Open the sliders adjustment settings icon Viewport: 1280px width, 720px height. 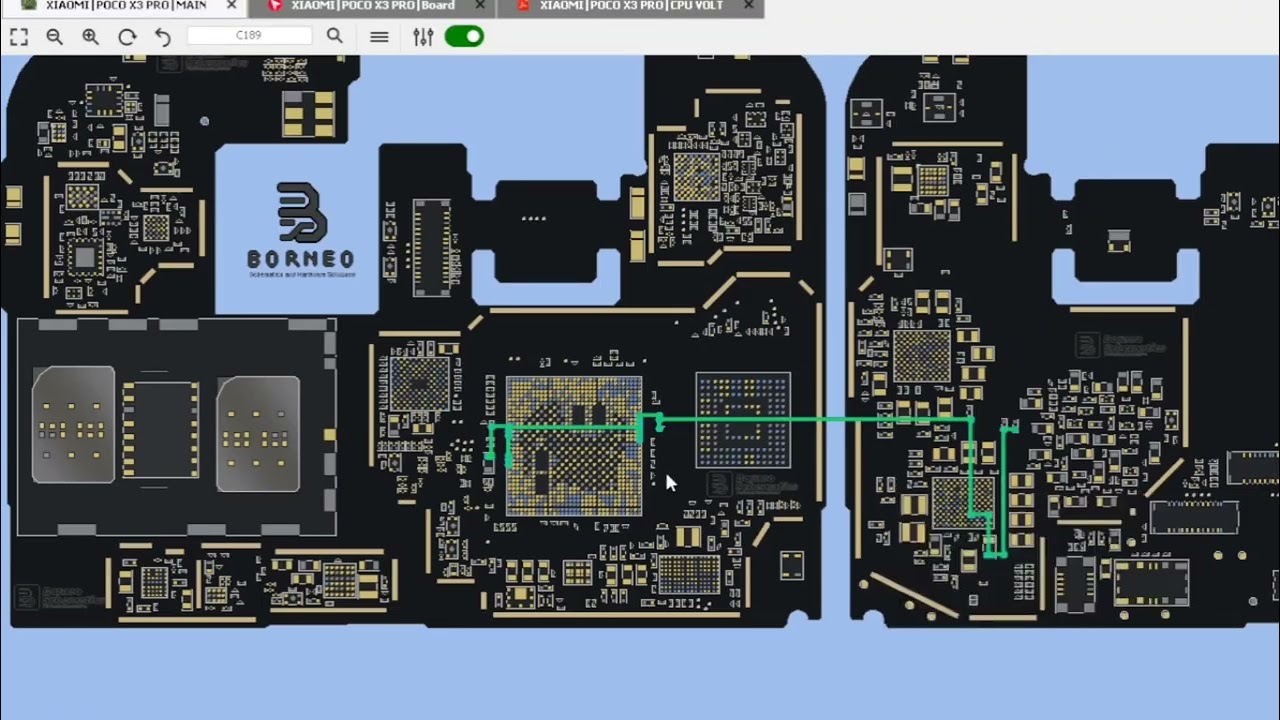tap(423, 37)
